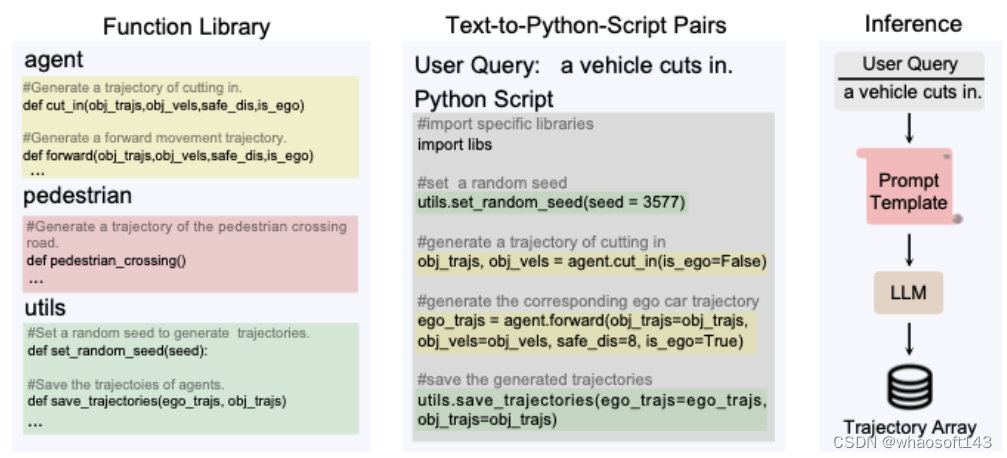Viewport: 1007px width, 458px height.
Task: Click the 'User Query' header in Inference box
Action: (x=909, y=64)
